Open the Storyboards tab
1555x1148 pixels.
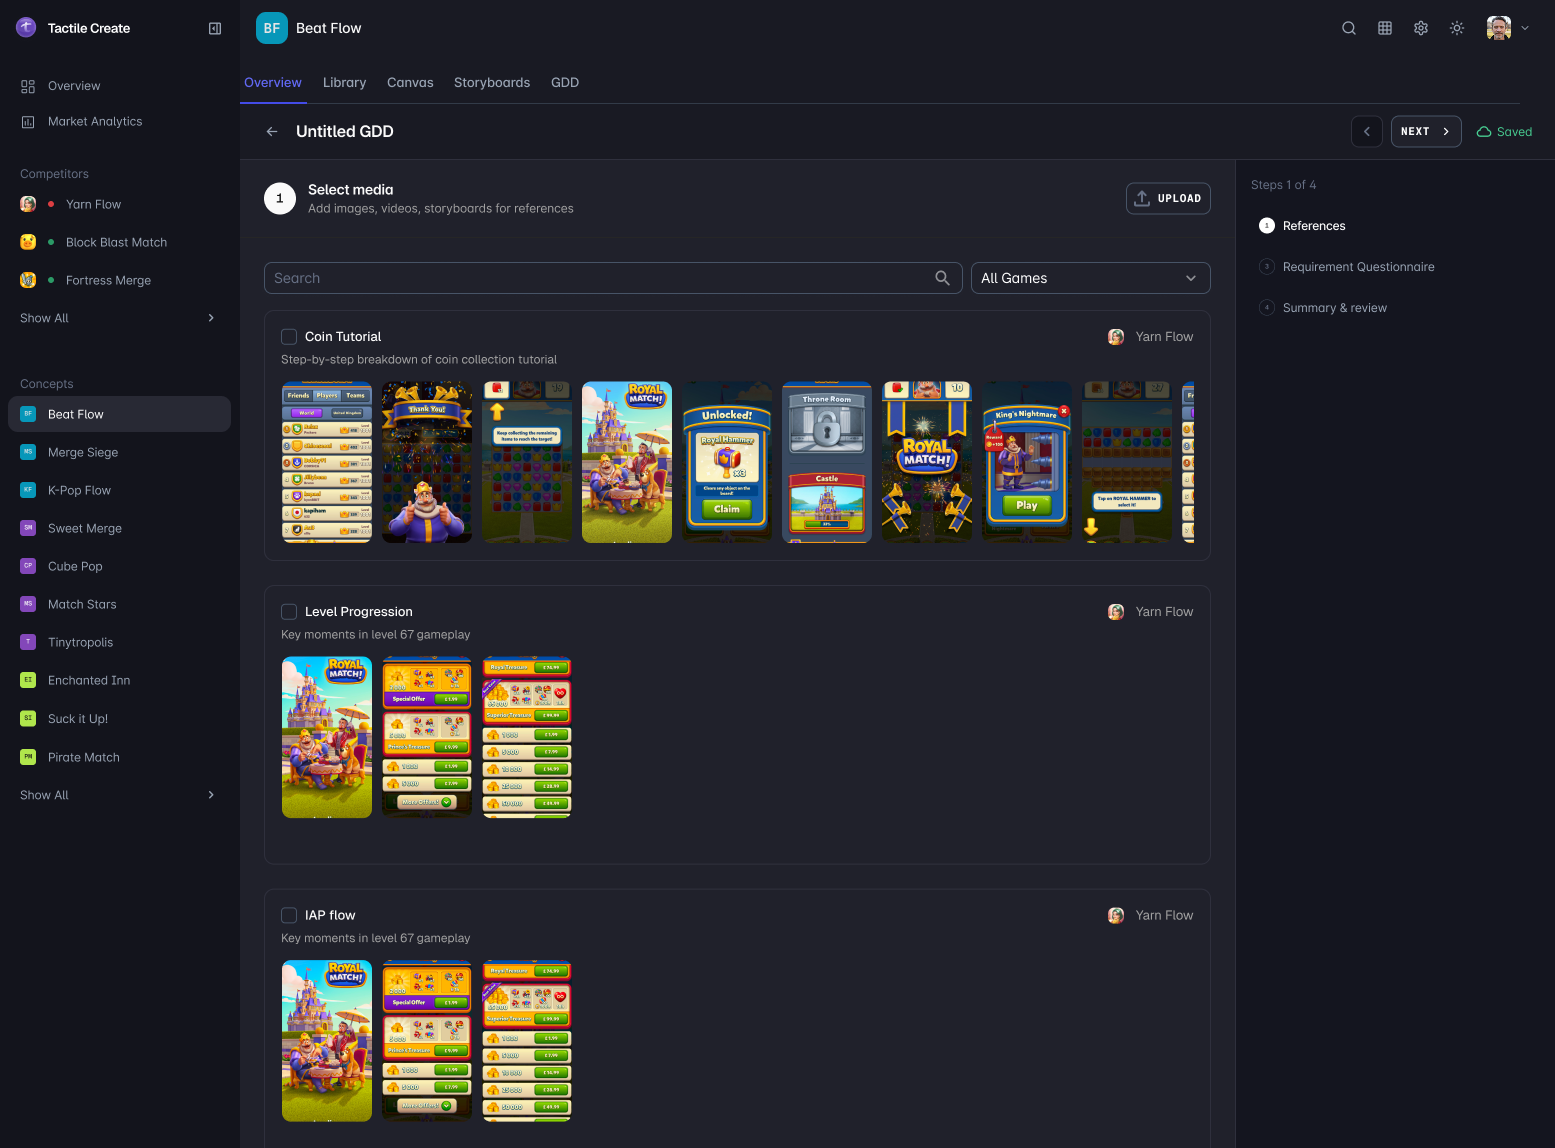point(492,83)
